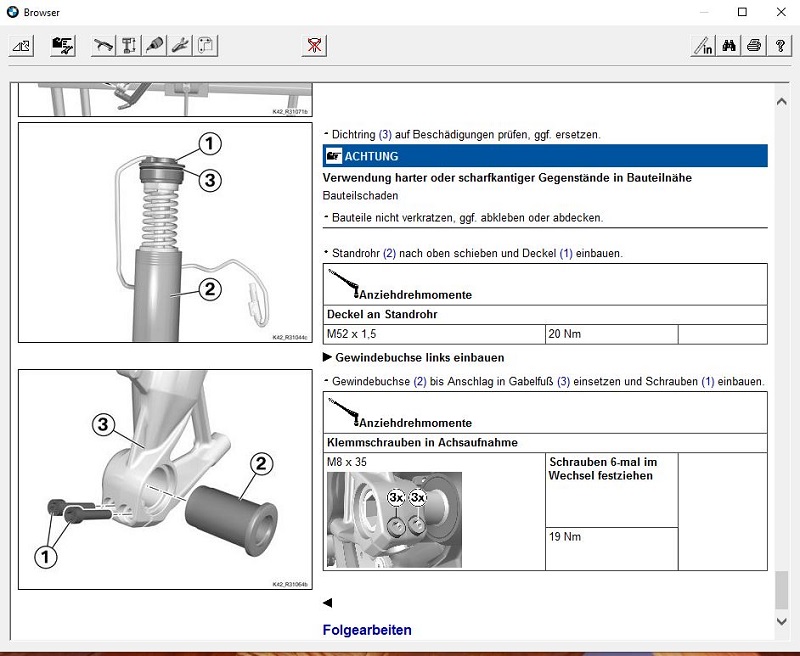This screenshot has height=656, width=800.
Task: Open help with the question mark icon
Action: click(x=780, y=45)
